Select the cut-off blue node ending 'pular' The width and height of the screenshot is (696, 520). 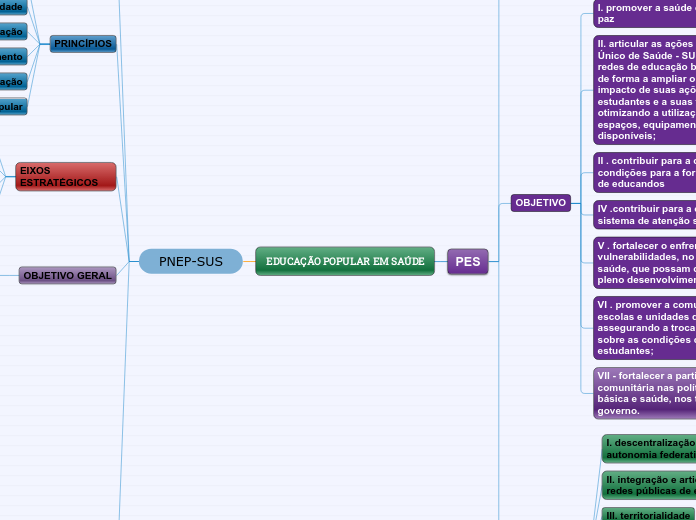13,107
